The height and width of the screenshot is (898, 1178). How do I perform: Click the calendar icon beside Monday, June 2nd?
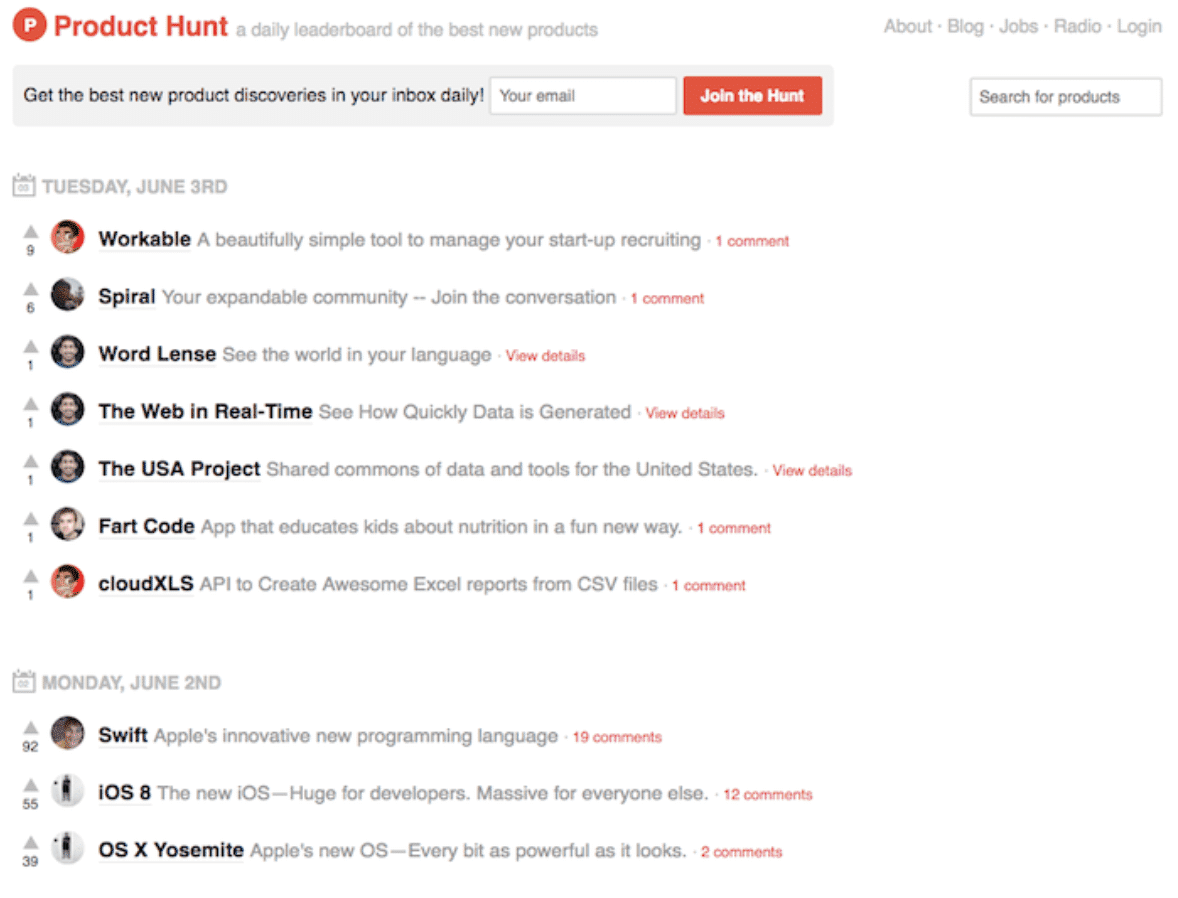point(24,682)
